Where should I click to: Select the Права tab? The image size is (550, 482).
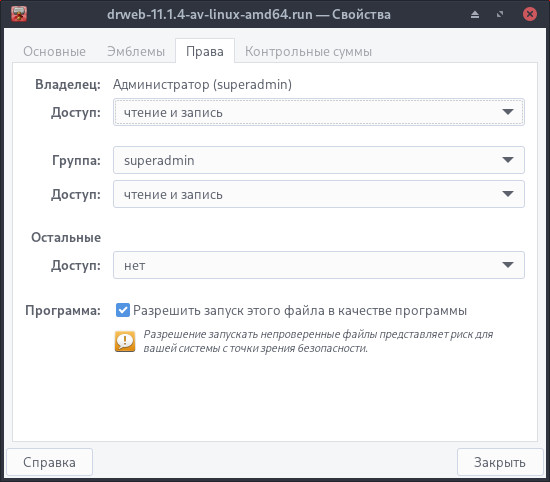pyautogui.click(x=205, y=51)
